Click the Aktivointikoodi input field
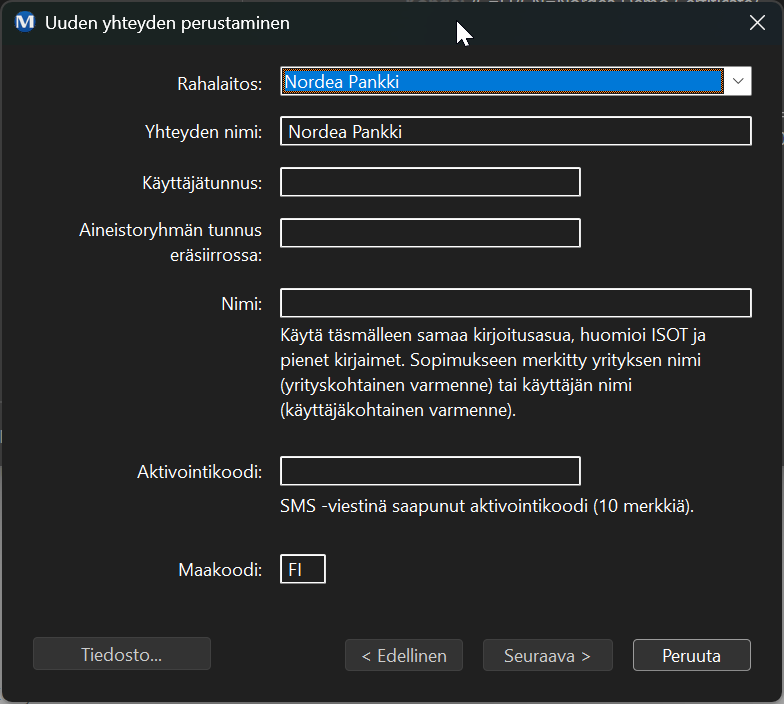This screenshot has height=704, width=784. tap(430, 470)
